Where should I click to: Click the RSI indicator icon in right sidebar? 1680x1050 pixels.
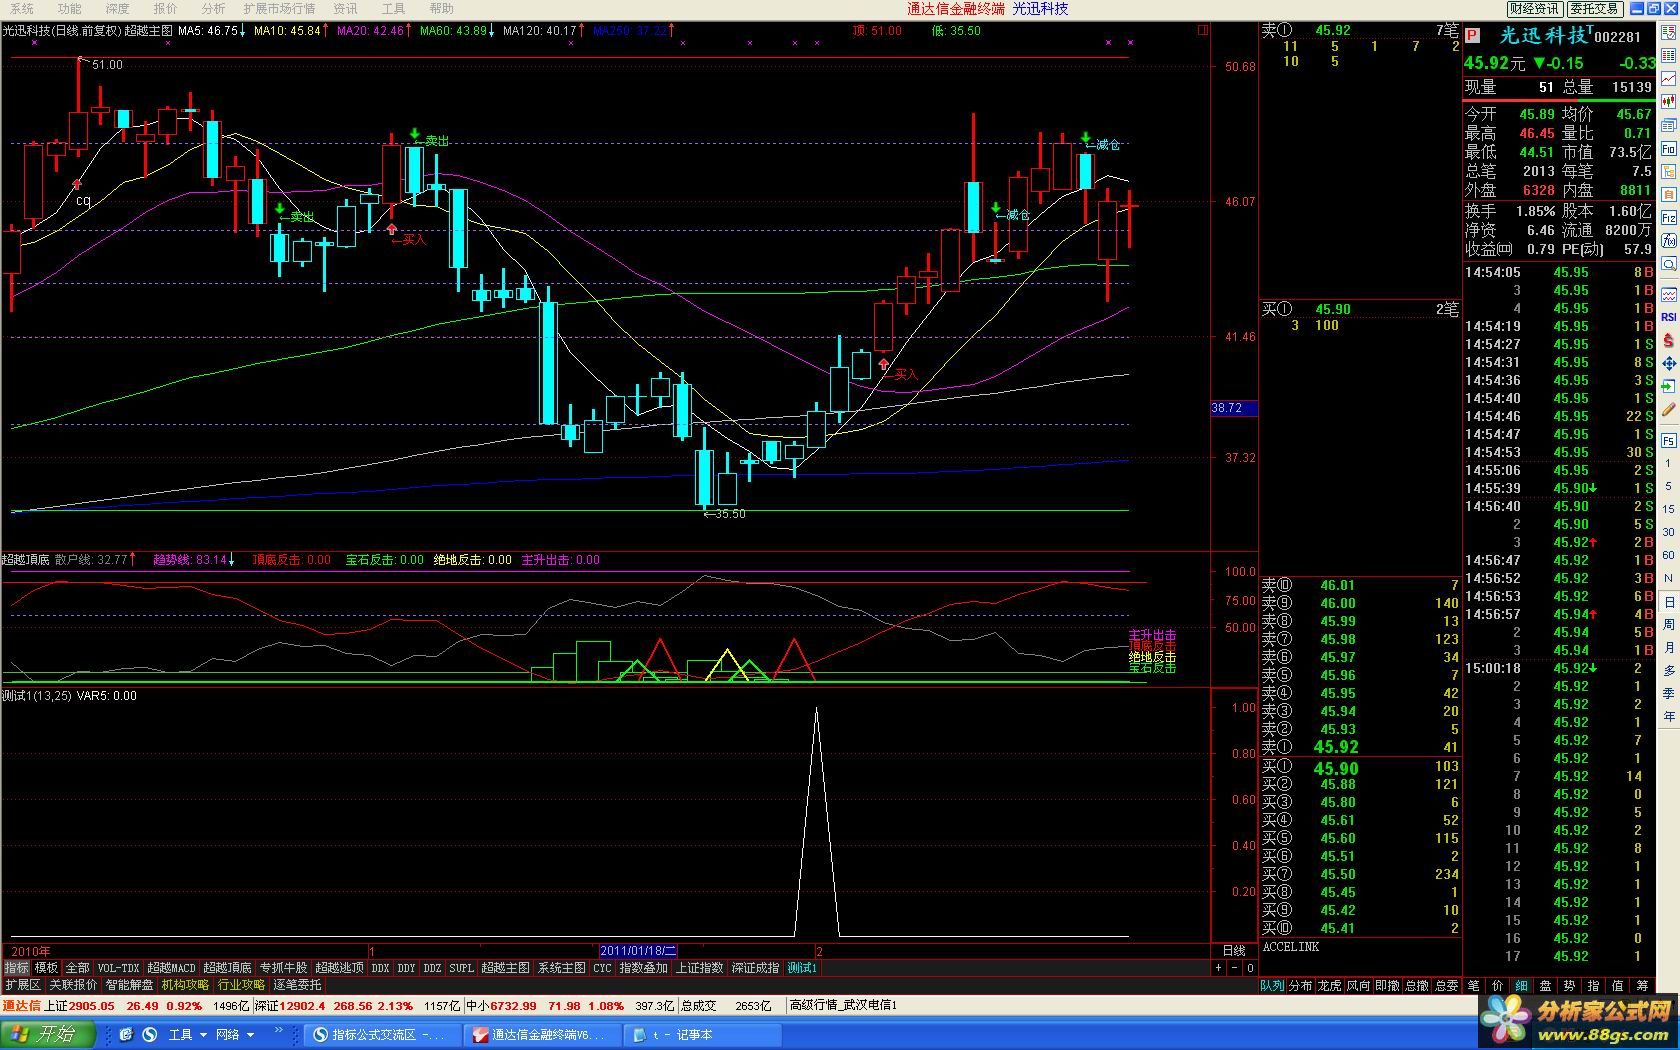coord(1669,317)
